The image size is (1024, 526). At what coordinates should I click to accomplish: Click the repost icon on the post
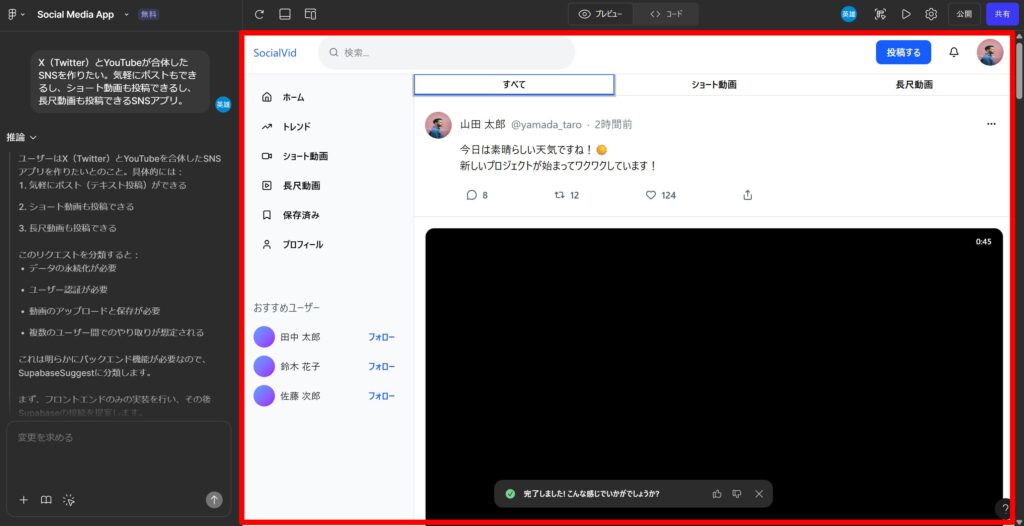coord(559,195)
